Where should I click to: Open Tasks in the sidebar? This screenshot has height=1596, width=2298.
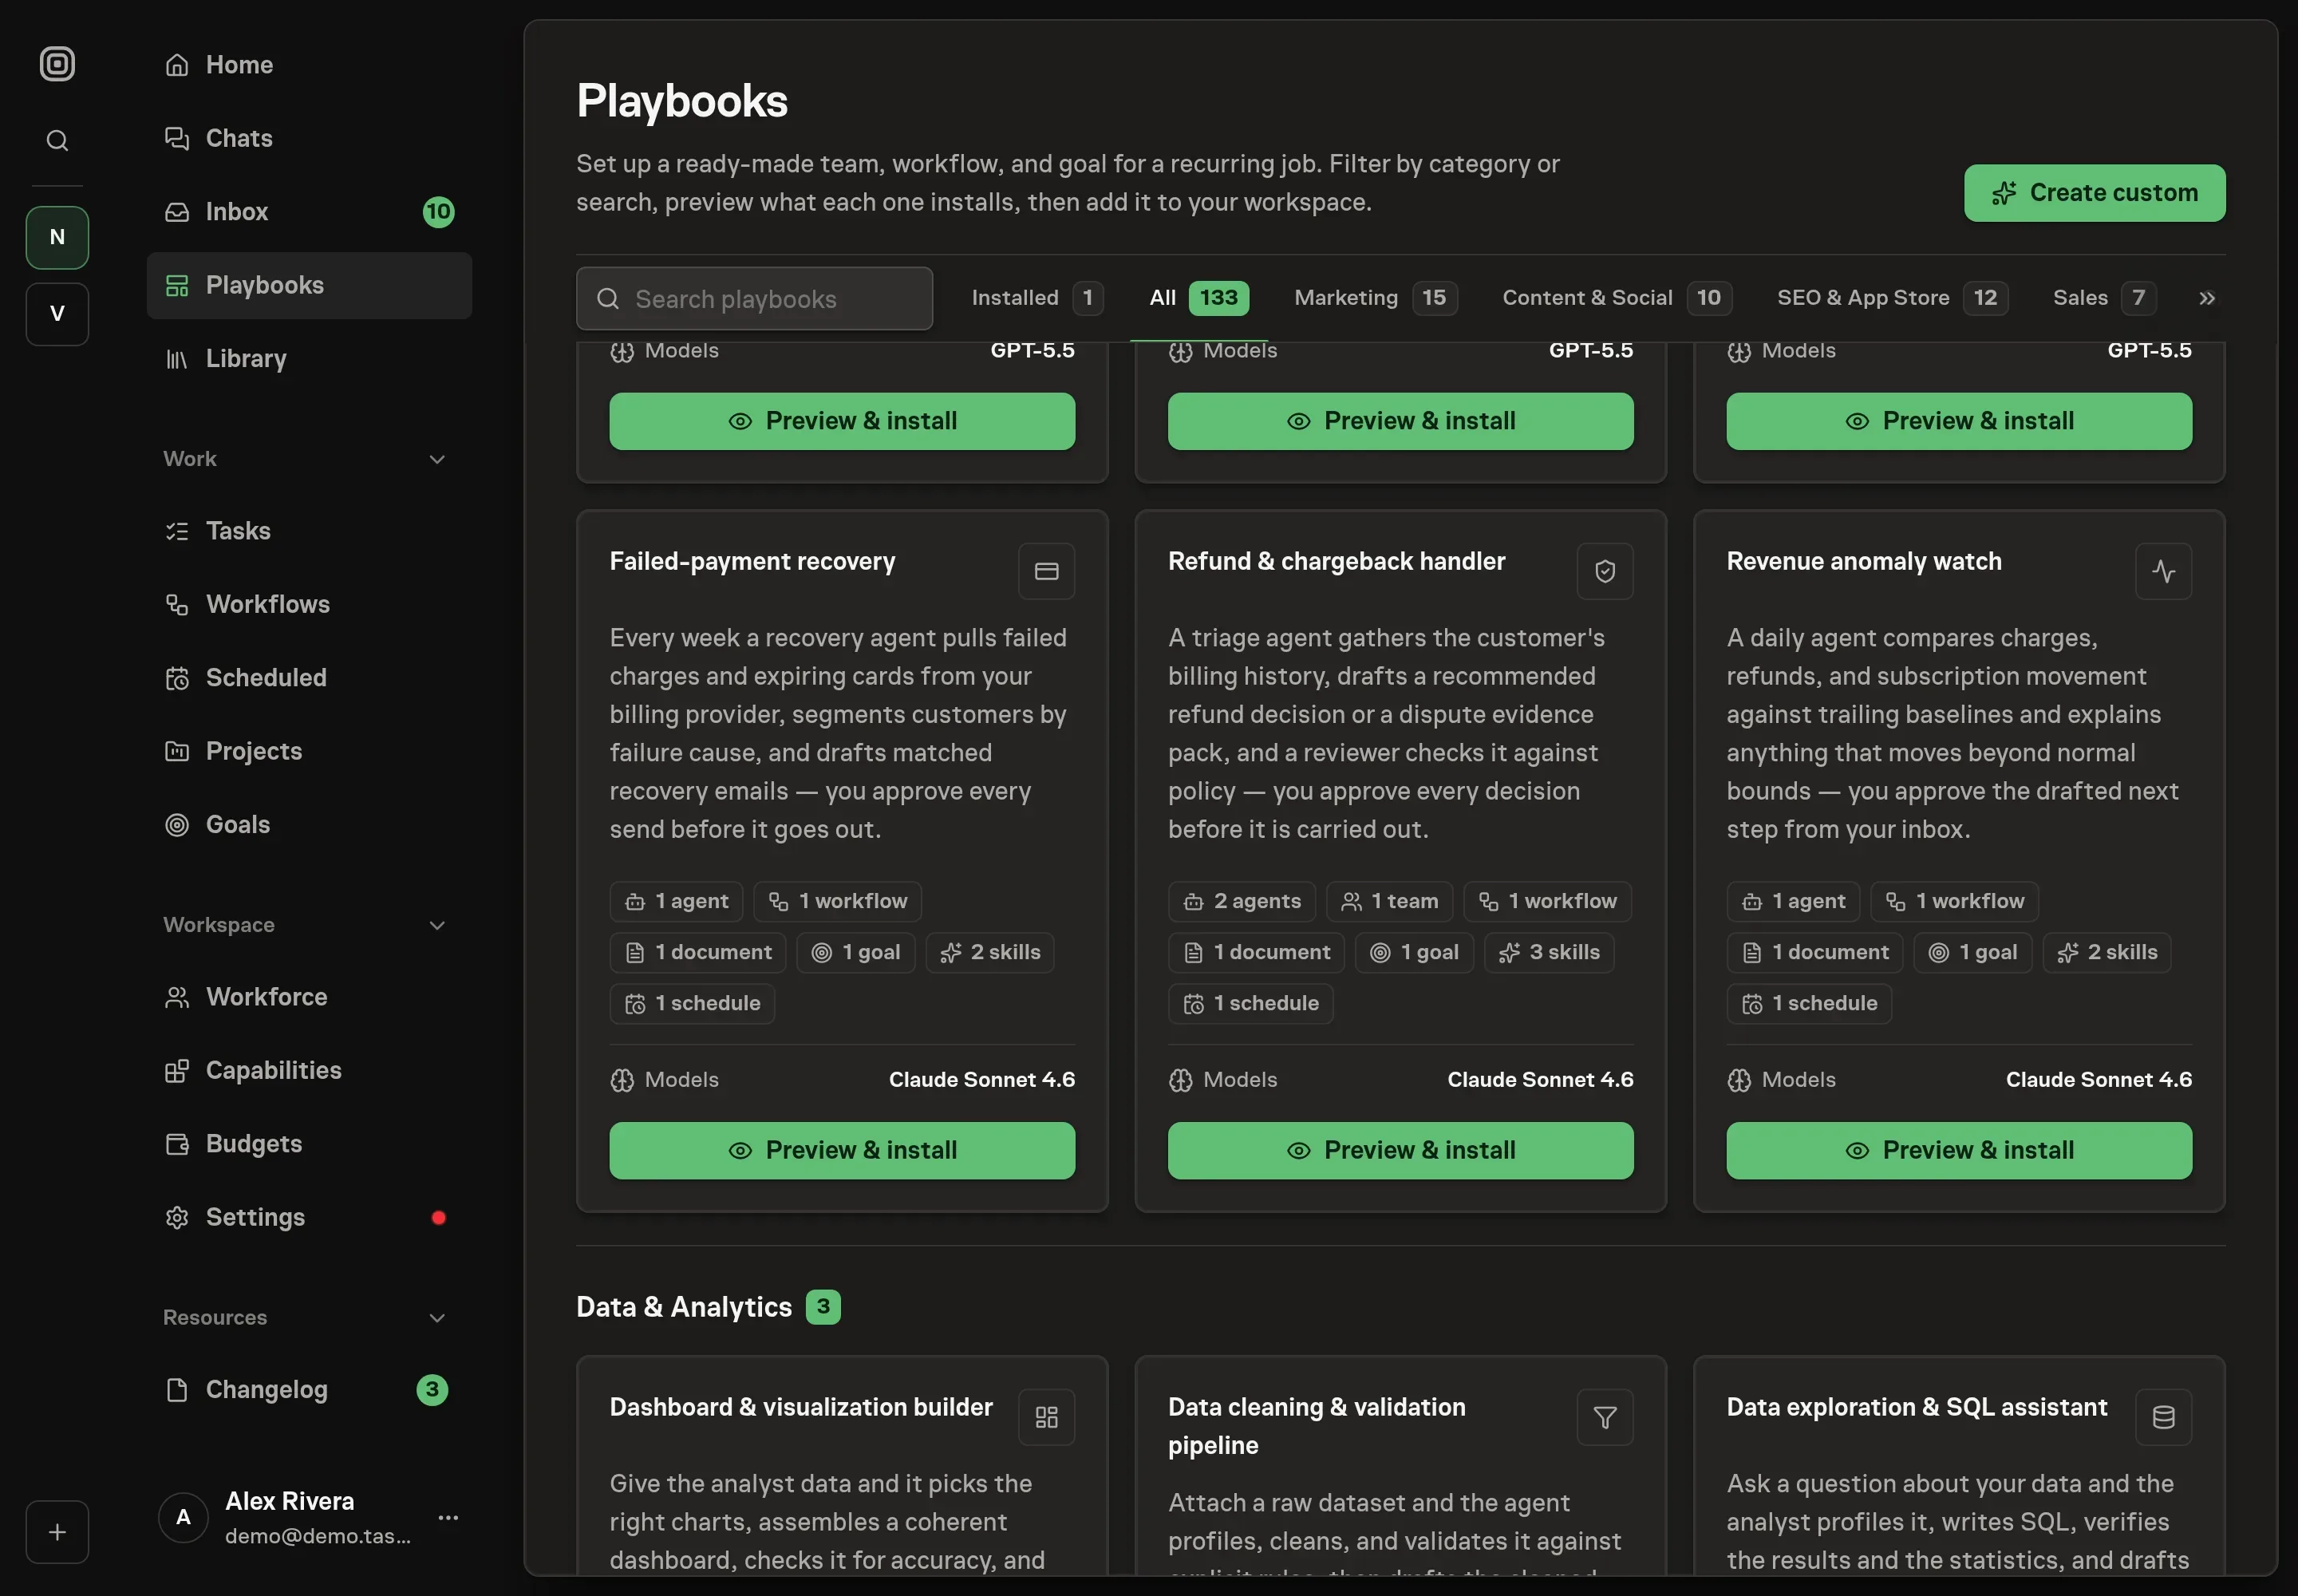point(309,531)
